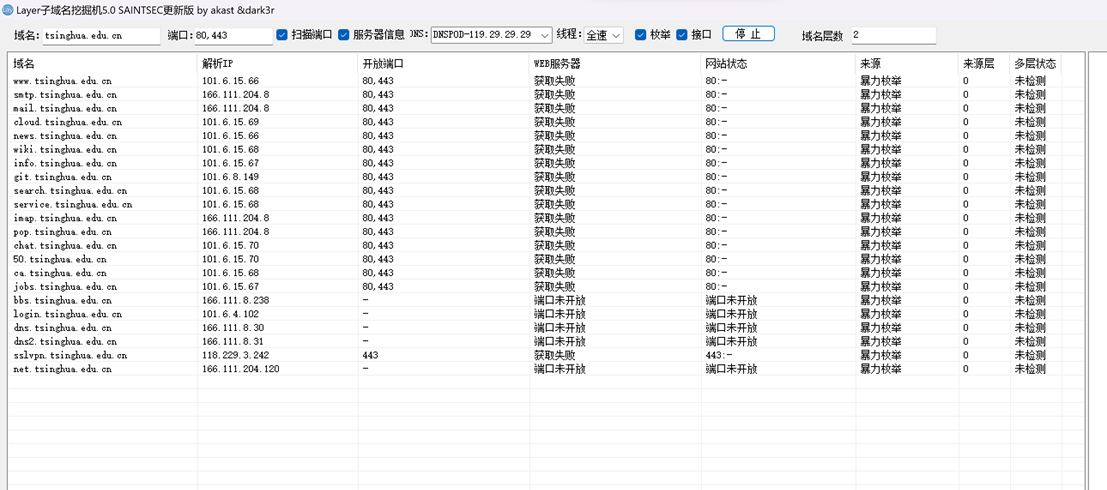The height and width of the screenshot is (490, 1107).
Task: Click the 域名层数 input field
Action: click(894, 35)
